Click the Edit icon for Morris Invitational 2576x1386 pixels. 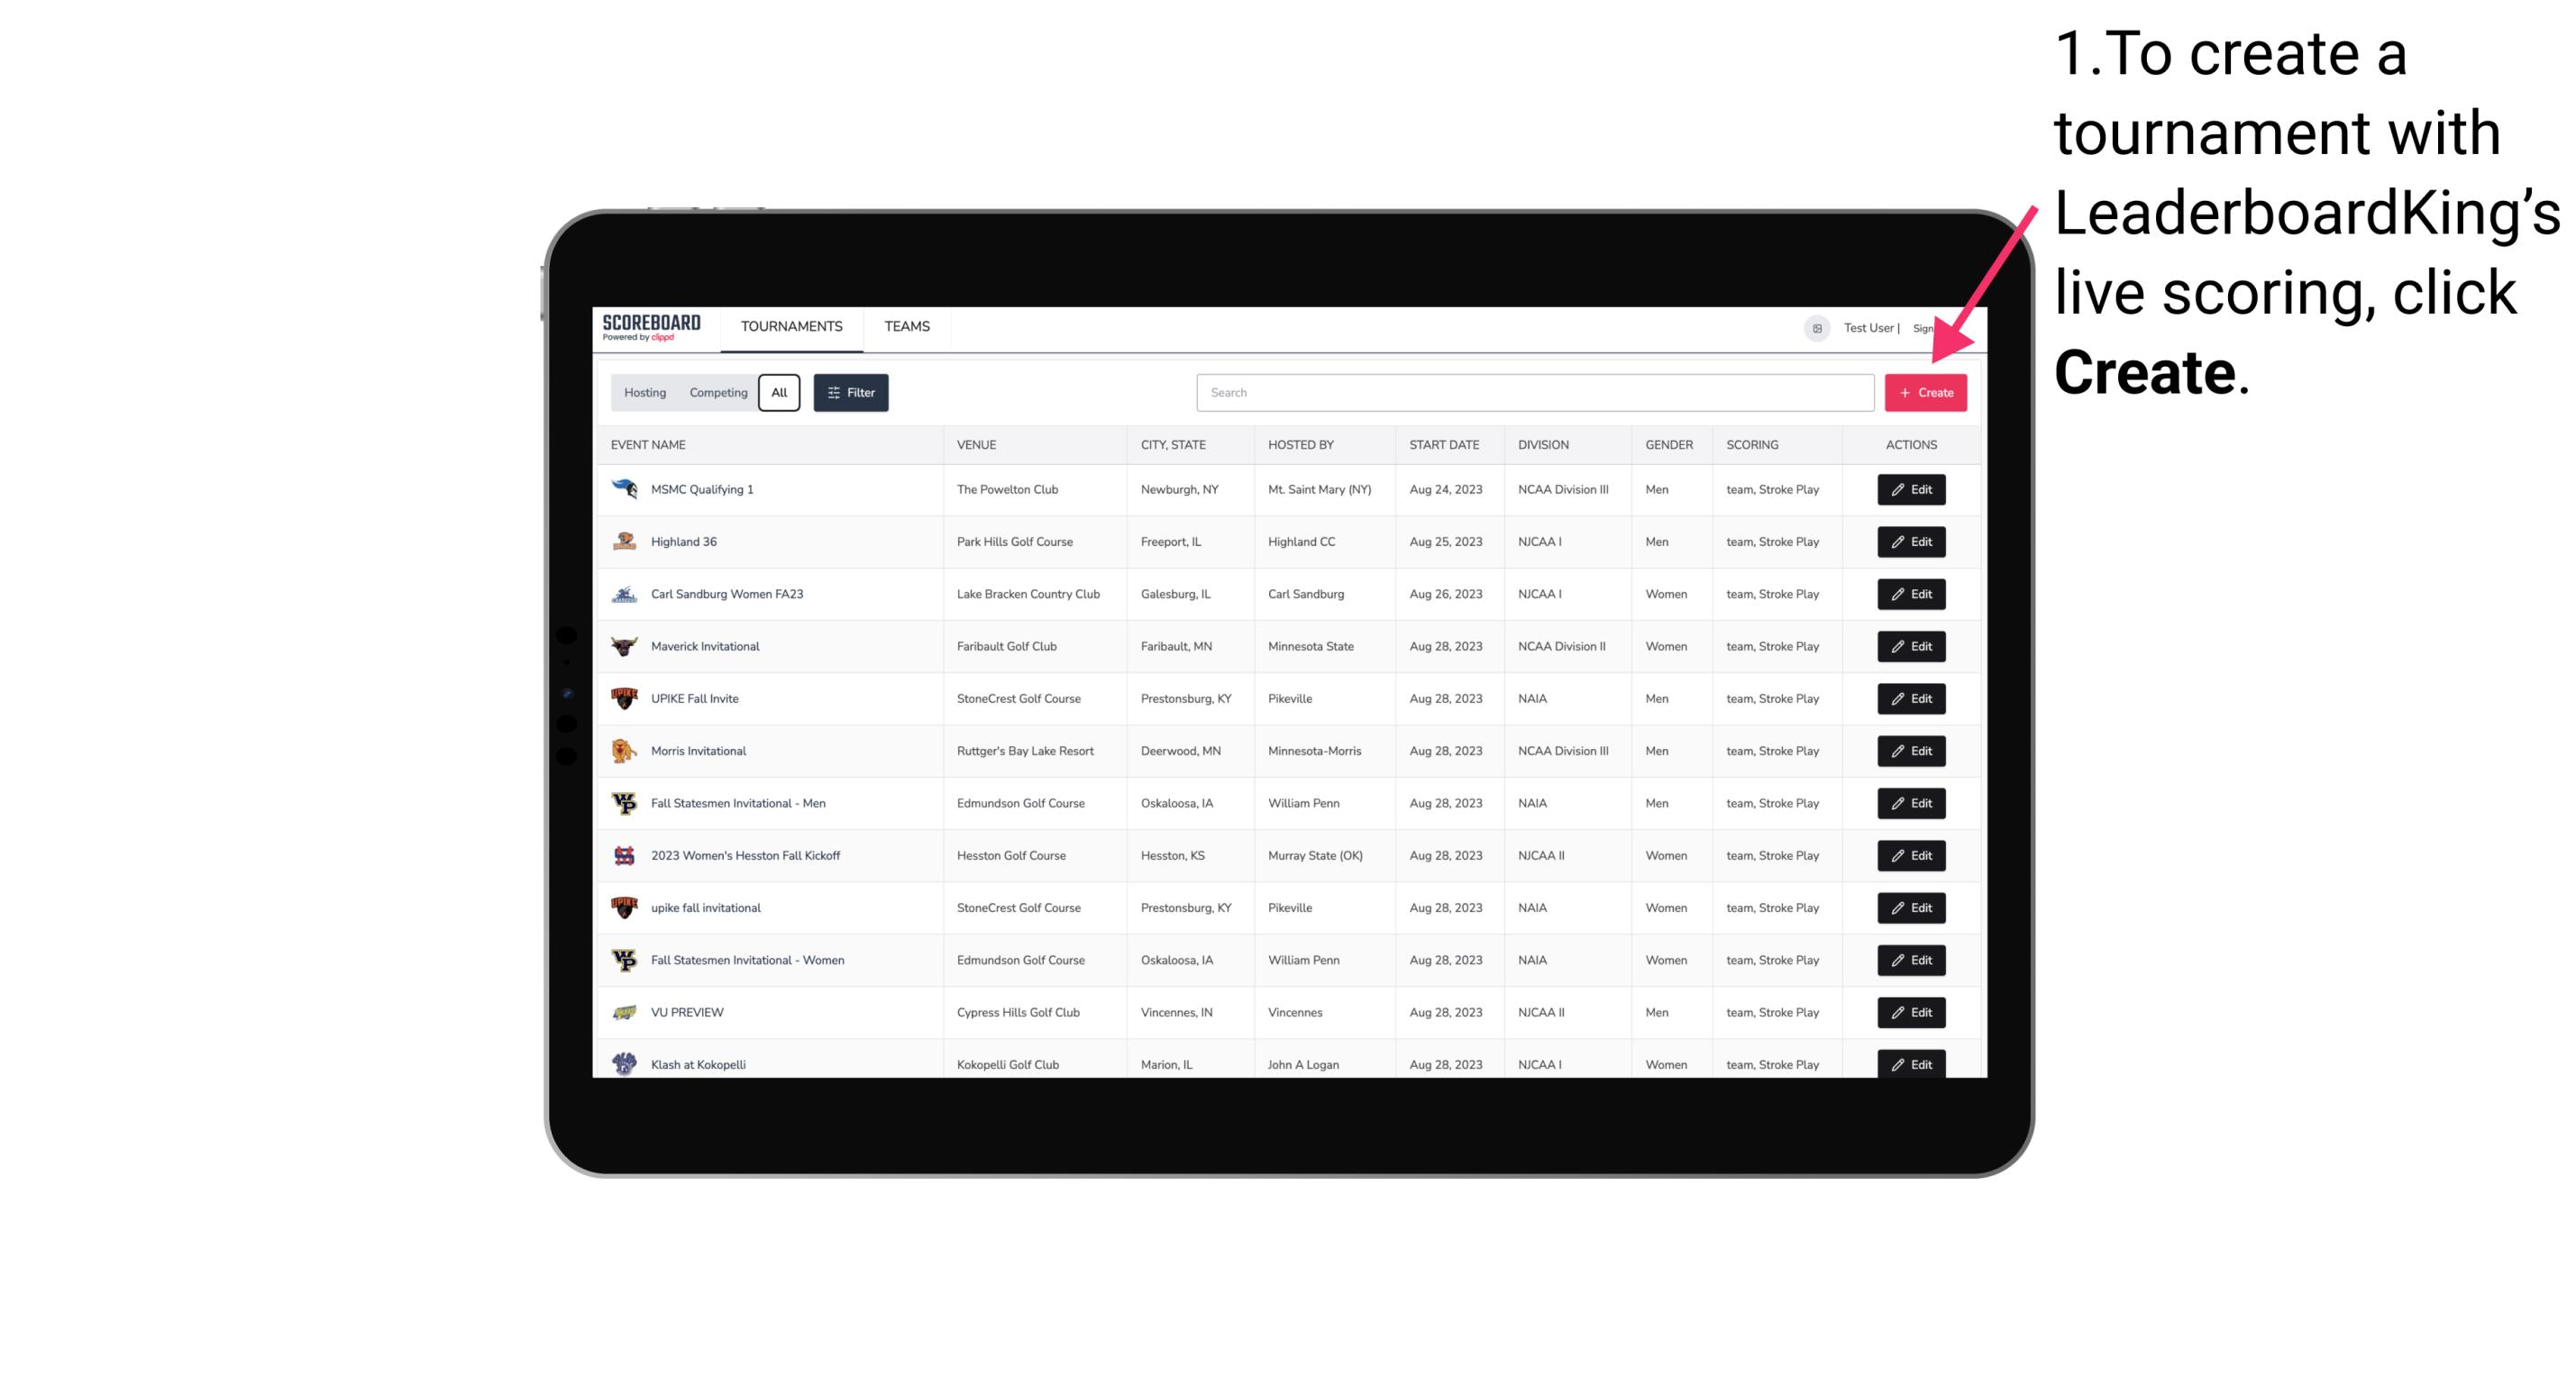click(1910, 751)
